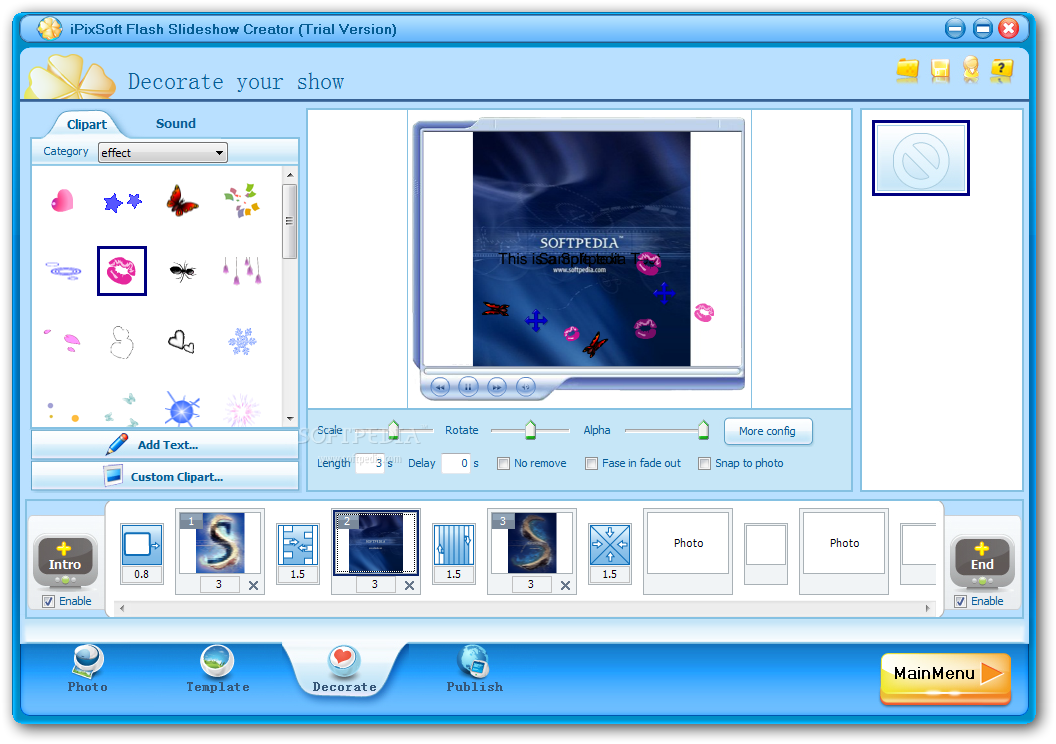Choose the butterfly clipart
Screen dimensions: 1056x744
click(182, 201)
